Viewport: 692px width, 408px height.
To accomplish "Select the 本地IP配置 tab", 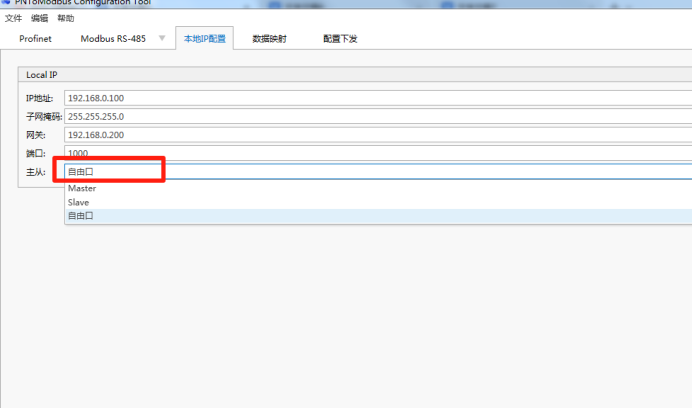I will (x=204, y=38).
